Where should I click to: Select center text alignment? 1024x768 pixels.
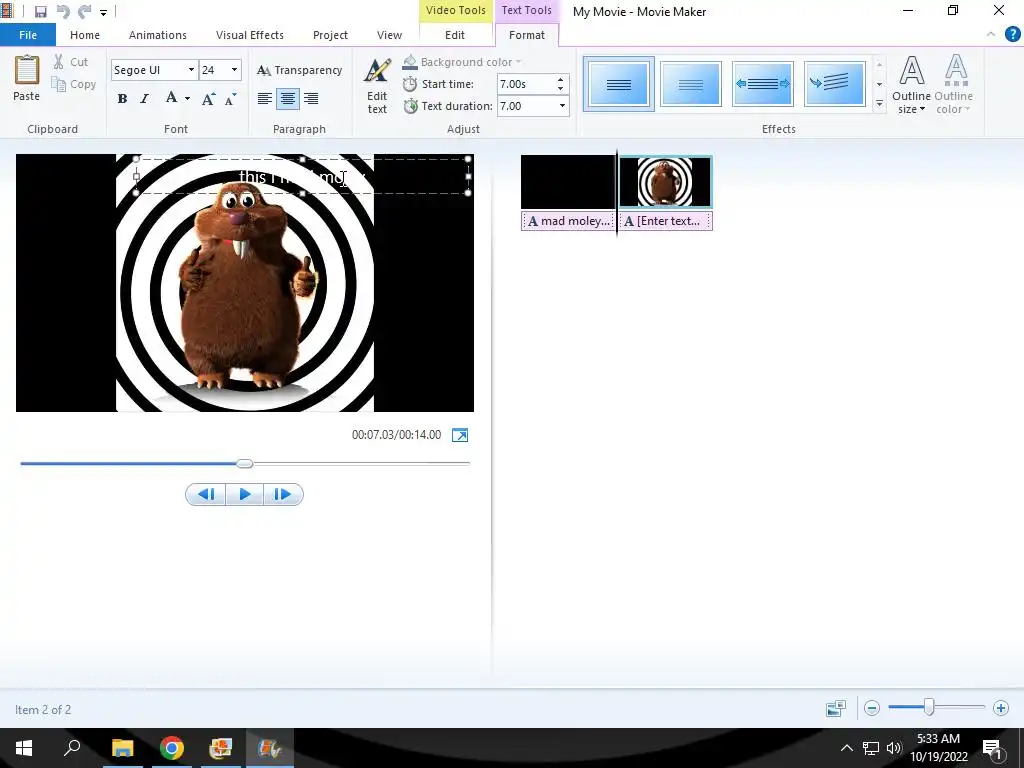point(288,99)
